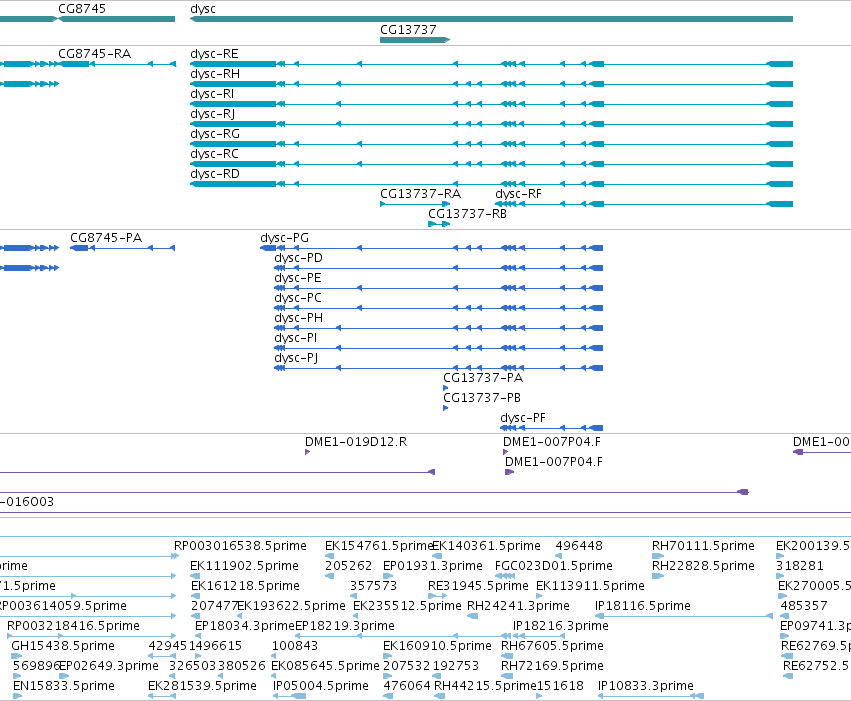Select transcript dysc-RE label
The width and height of the screenshot is (851, 701).
[x=214, y=54]
